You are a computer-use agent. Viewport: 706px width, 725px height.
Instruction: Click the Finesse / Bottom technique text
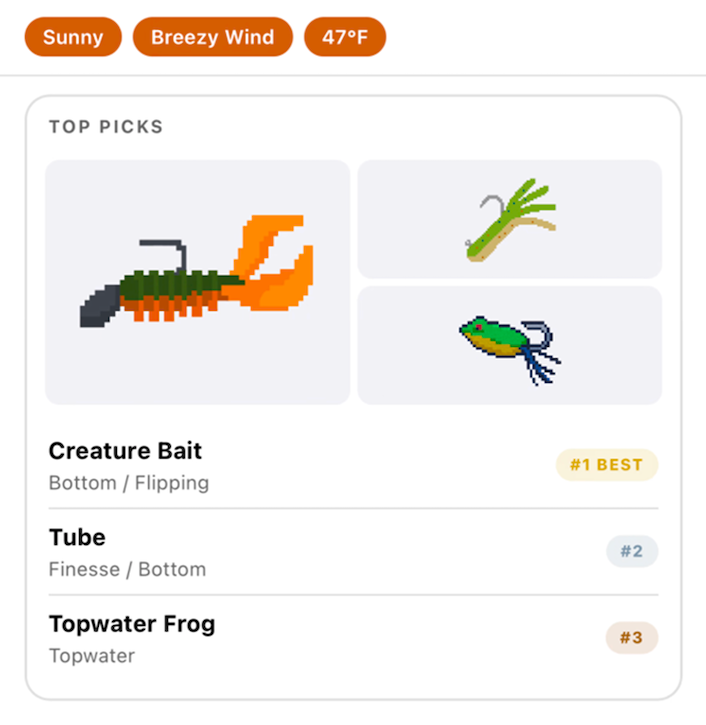127,569
